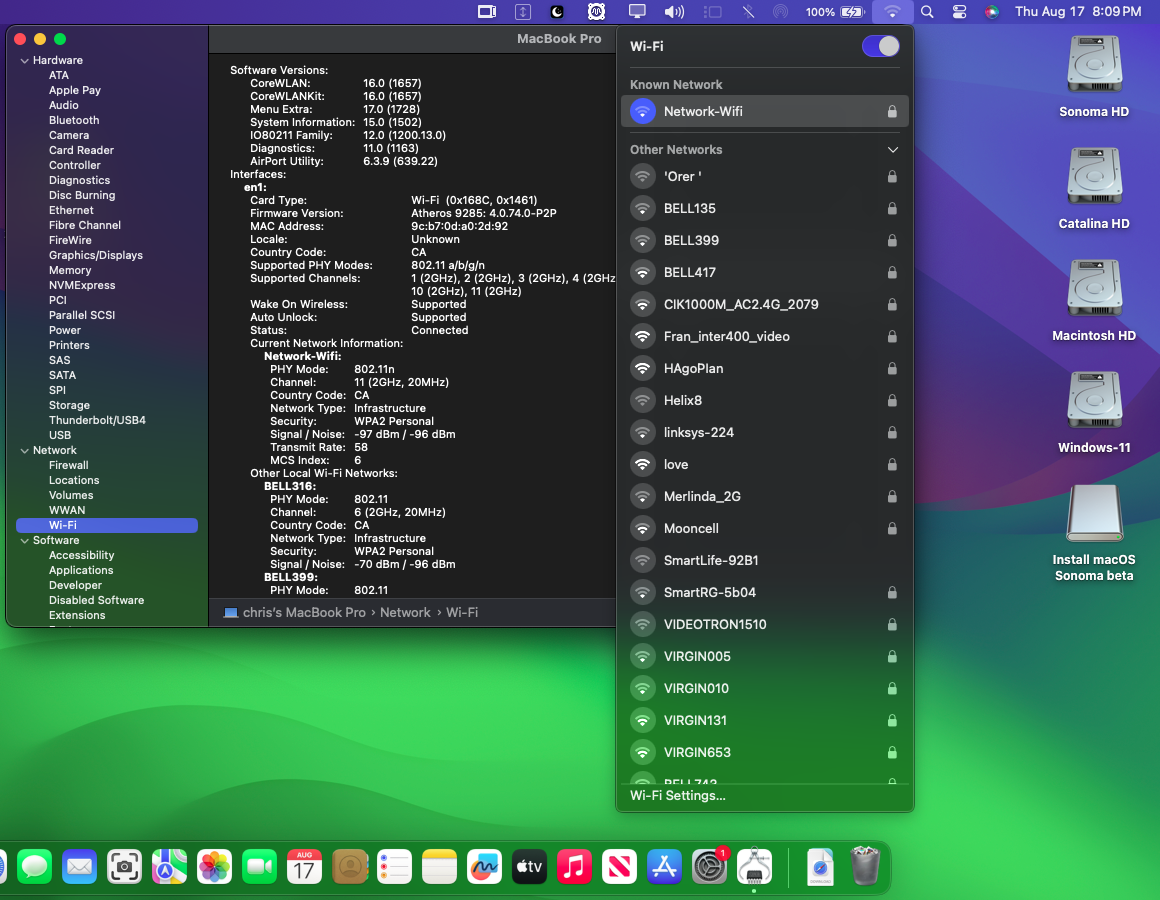Click the connected Network-Wifi icon

point(643,112)
